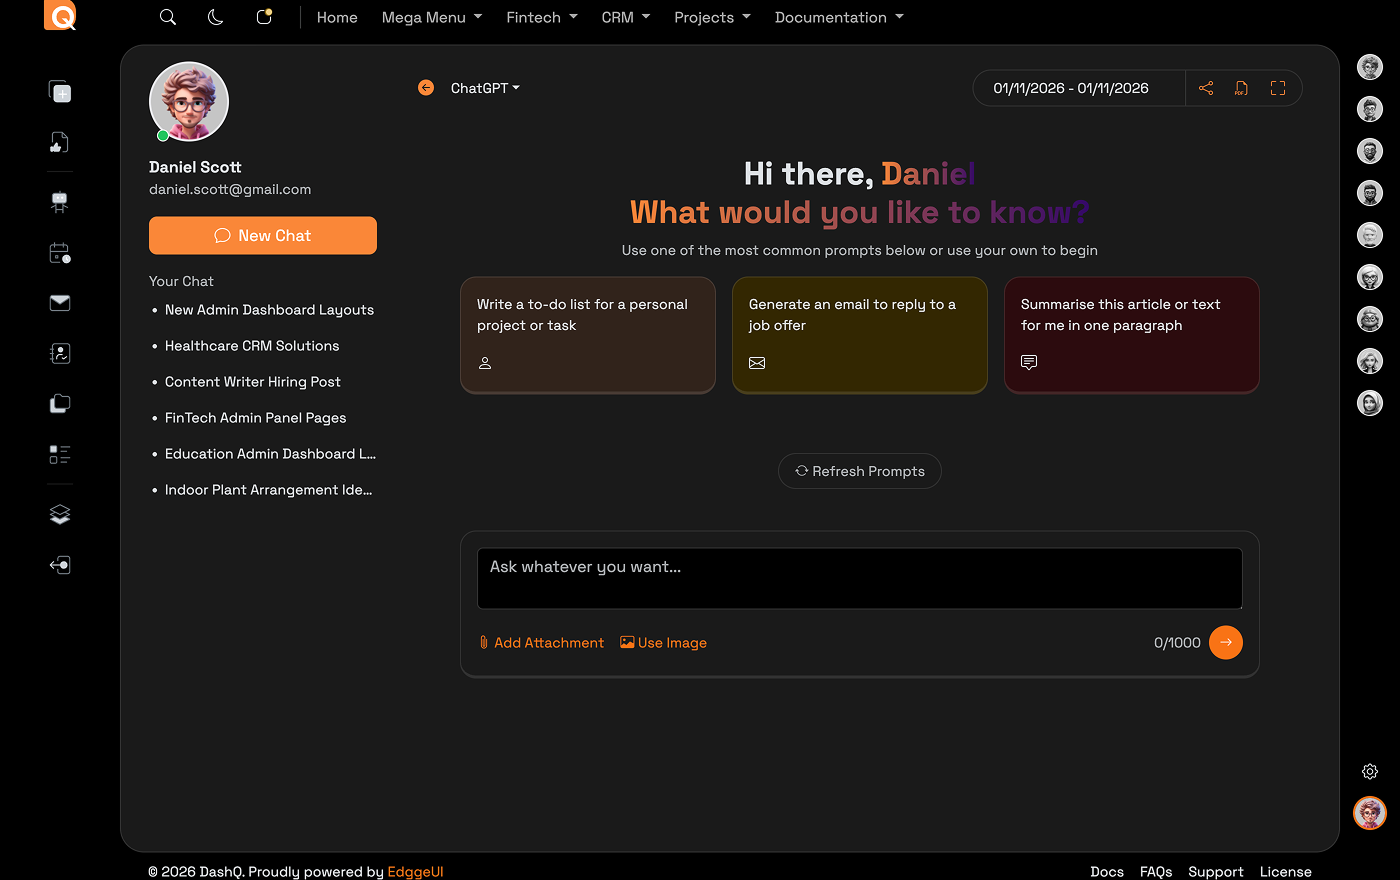This screenshot has height=880, width=1400.
Task: Open the email envelope icon in left sidebar
Action: [x=59, y=302]
